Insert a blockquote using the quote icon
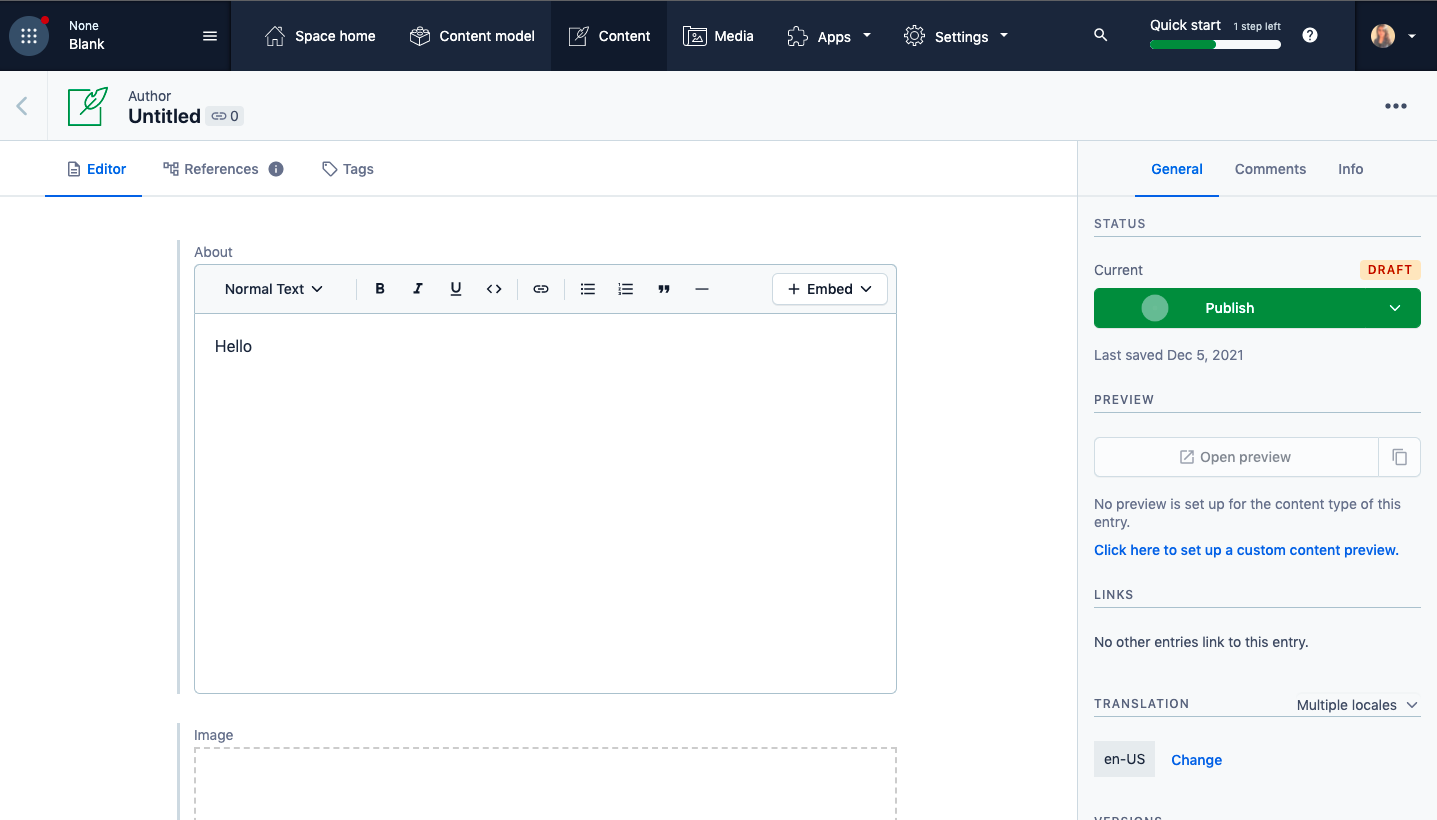Screen dimensions: 1437x820 click(x=664, y=288)
